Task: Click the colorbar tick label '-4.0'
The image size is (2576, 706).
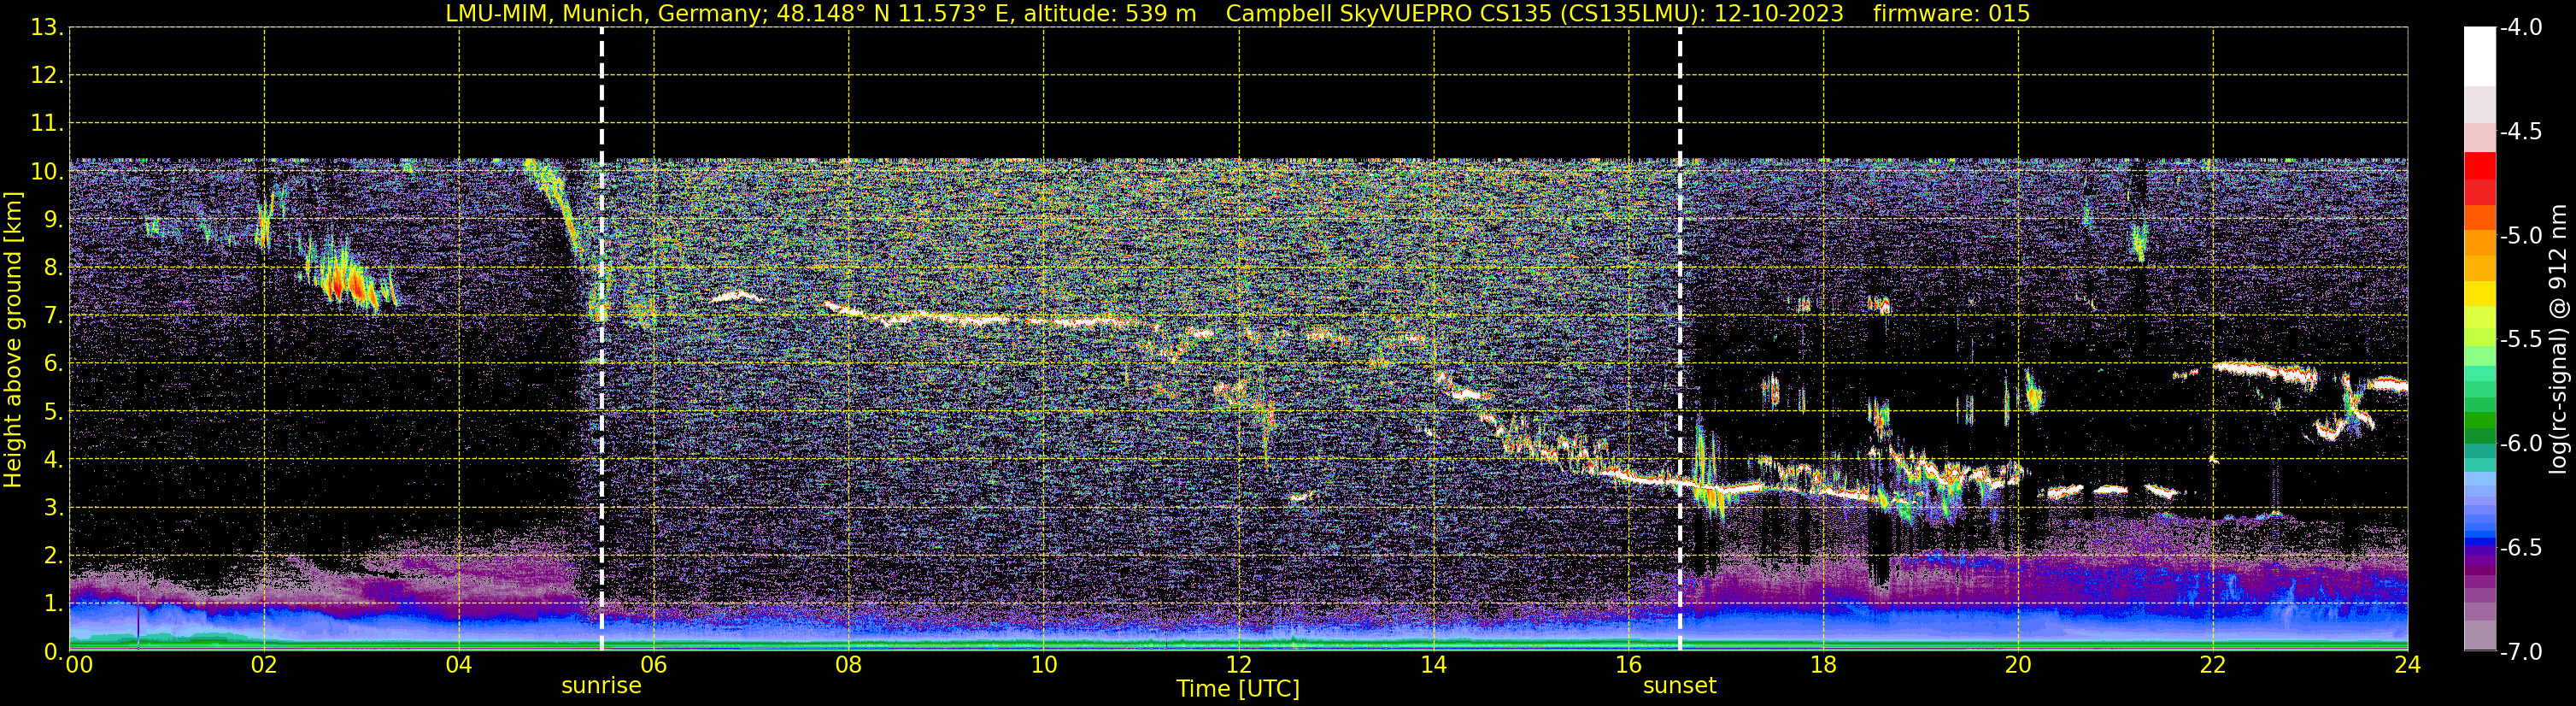Action: coord(2521,28)
